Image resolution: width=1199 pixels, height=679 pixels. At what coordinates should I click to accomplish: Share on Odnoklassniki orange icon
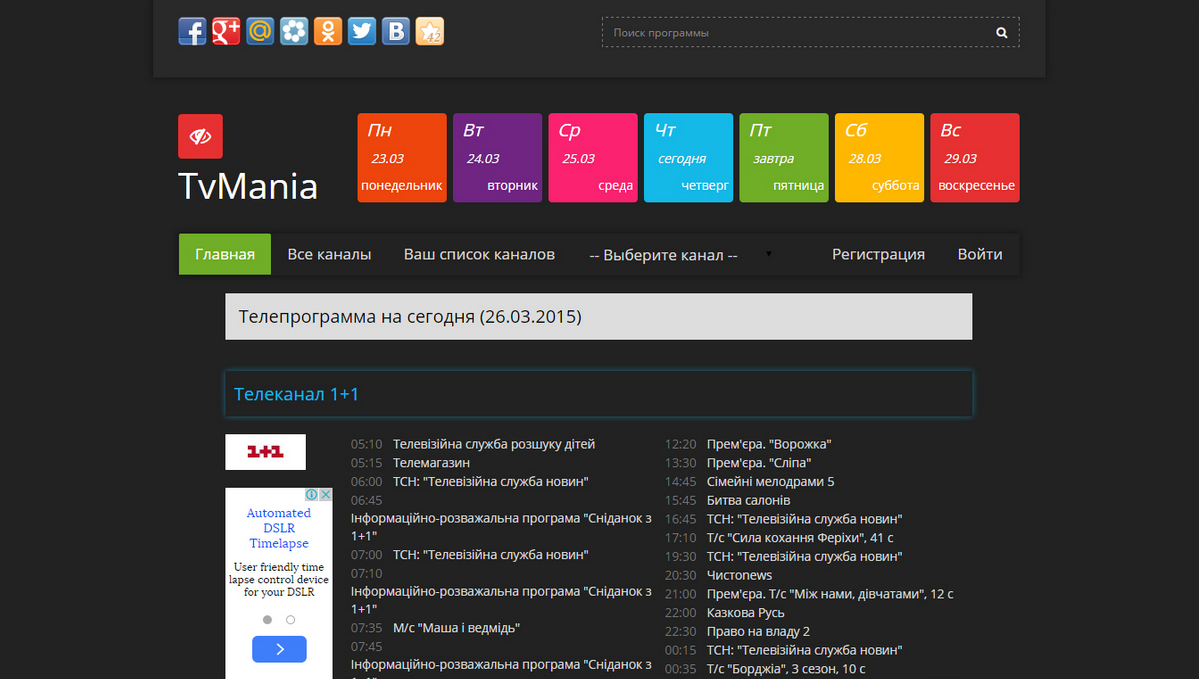(328, 31)
